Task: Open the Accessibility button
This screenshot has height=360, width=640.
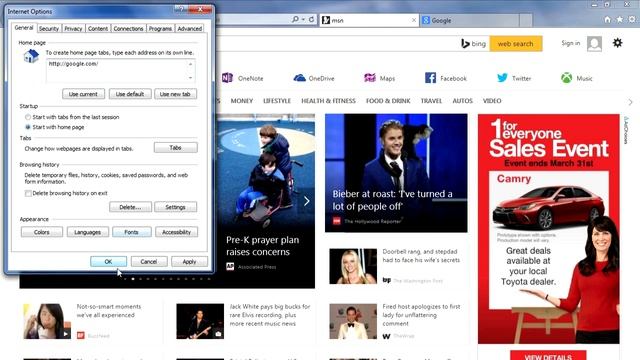Action: pyautogui.click(x=176, y=232)
